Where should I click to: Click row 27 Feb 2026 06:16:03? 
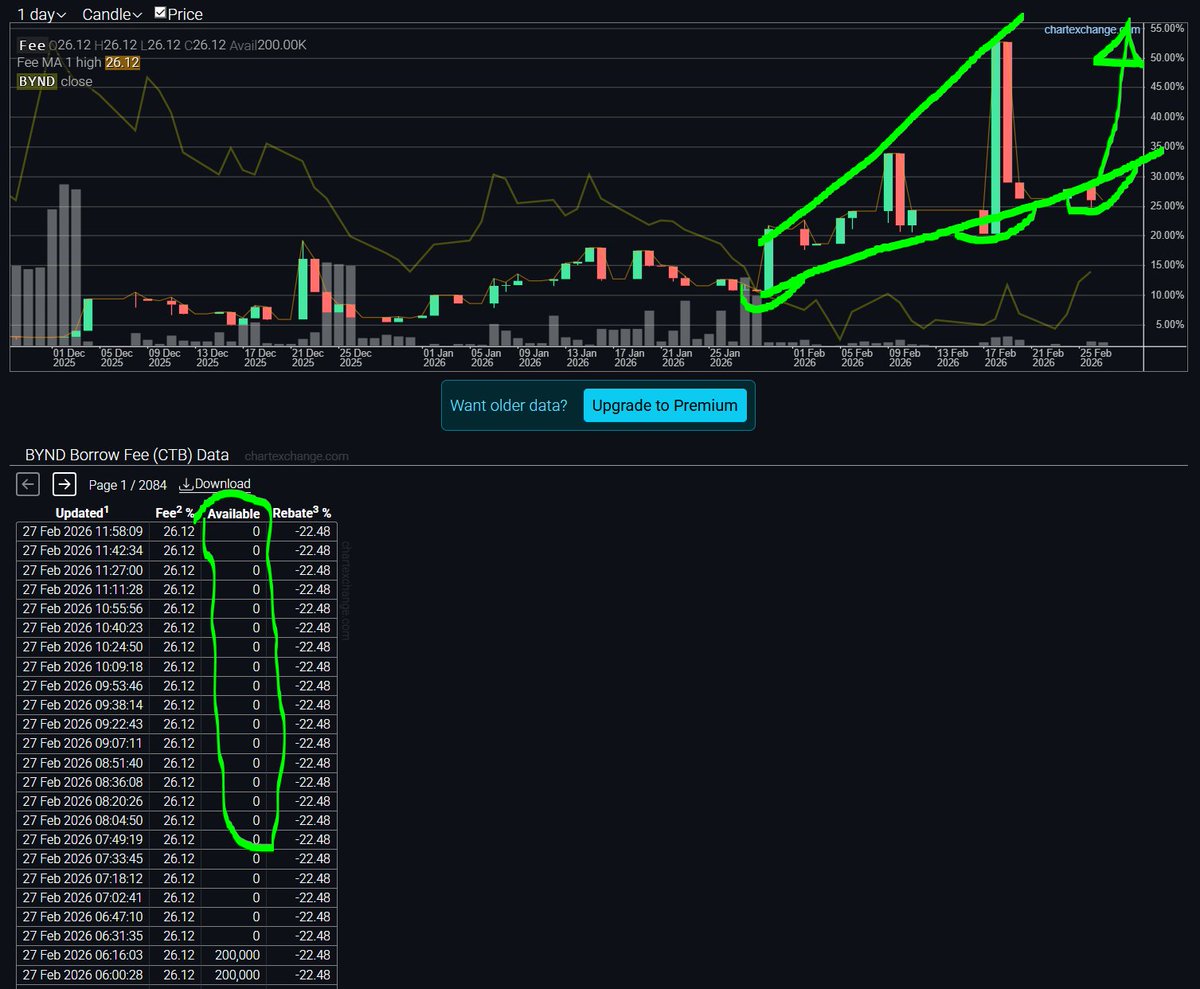[177, 955]
